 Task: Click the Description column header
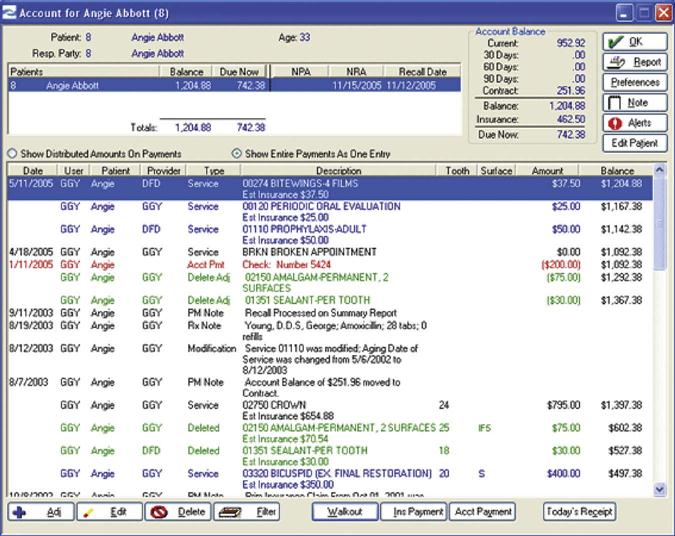tap(338, 171)
